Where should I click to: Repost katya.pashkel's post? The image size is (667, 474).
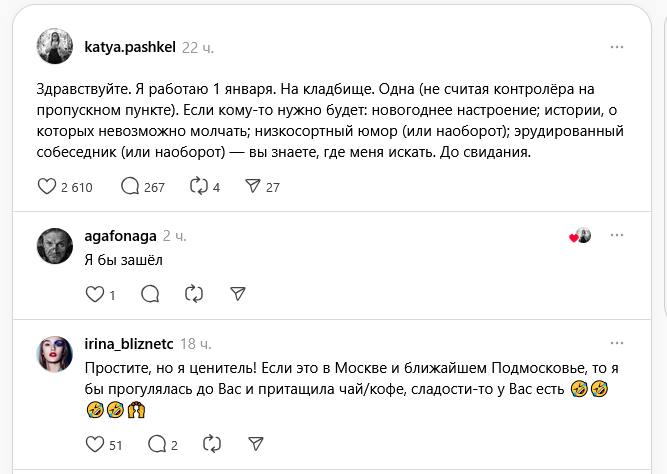tap(201, 187)
